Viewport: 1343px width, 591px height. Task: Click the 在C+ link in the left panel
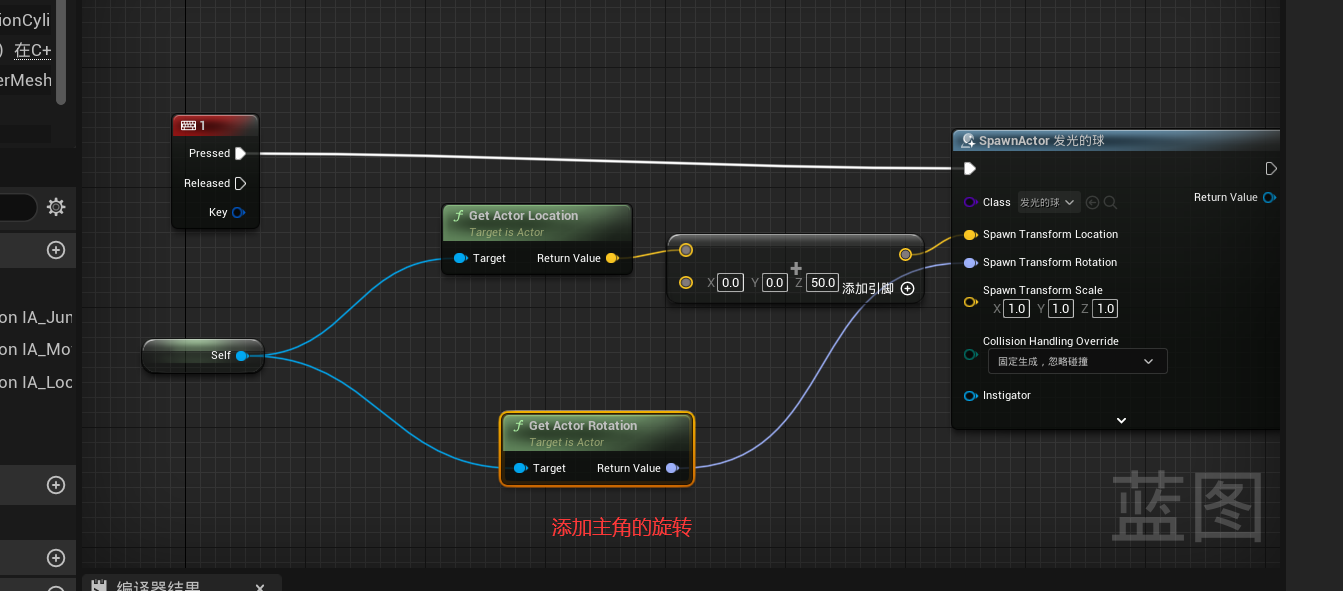coord(32,50)
